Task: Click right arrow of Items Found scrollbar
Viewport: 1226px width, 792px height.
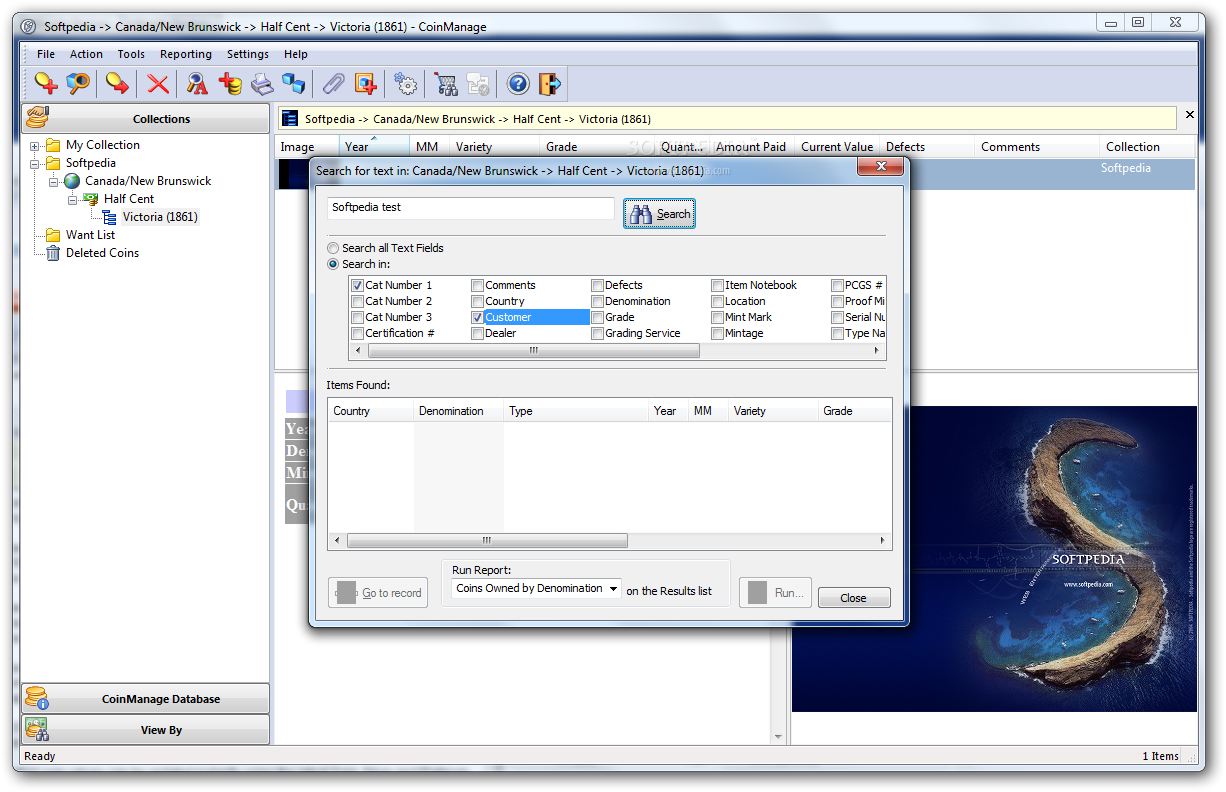Action: pyautogui.click(x=883, y=540)
